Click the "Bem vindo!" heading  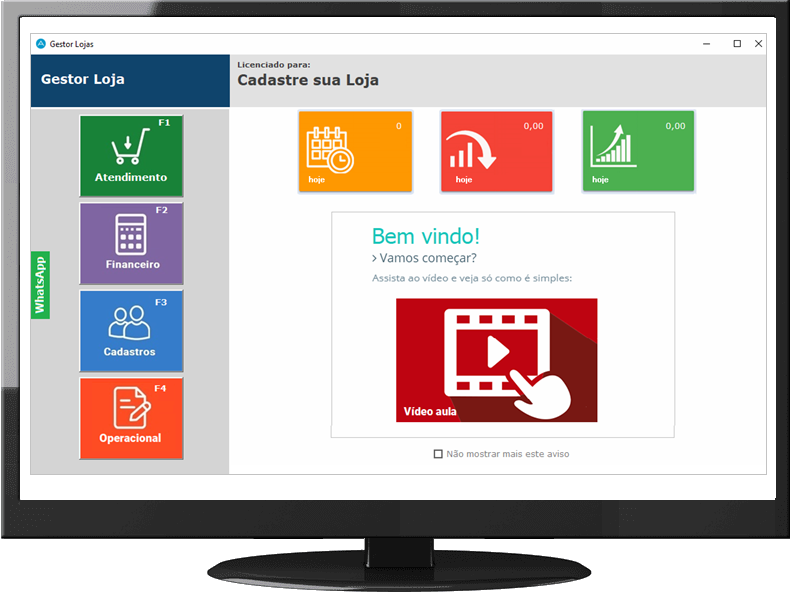coord(425,237)
